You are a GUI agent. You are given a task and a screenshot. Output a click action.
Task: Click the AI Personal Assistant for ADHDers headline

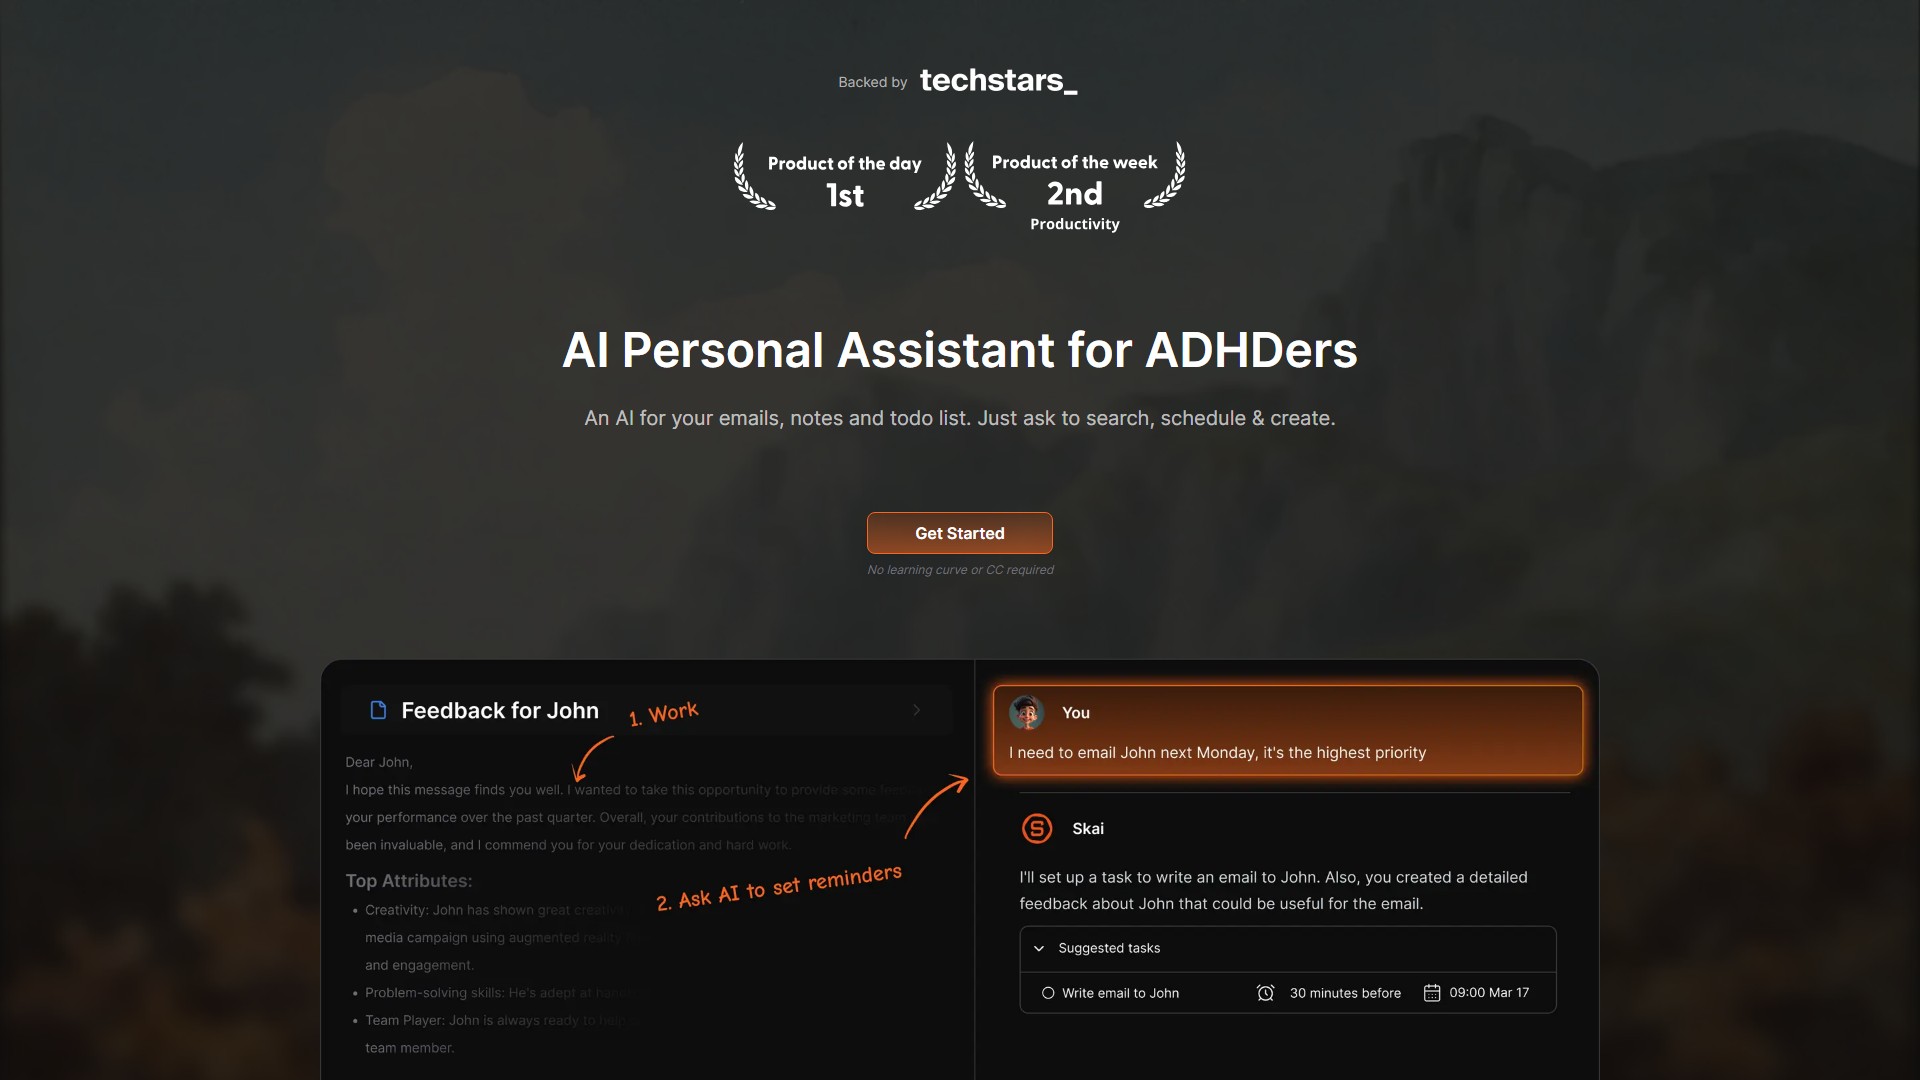960,350
